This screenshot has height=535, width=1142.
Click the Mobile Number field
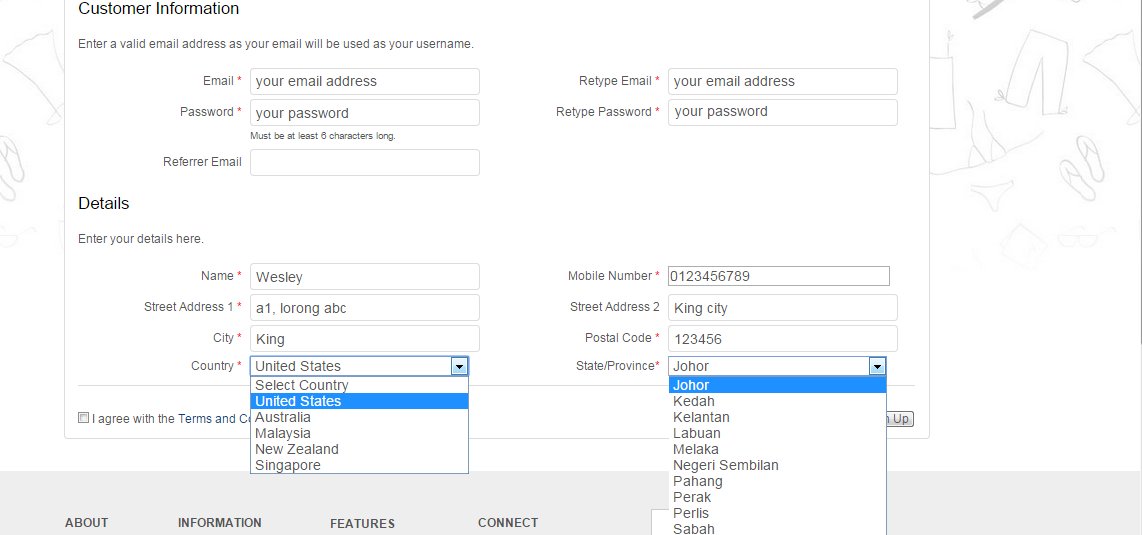tap(778, 276)
